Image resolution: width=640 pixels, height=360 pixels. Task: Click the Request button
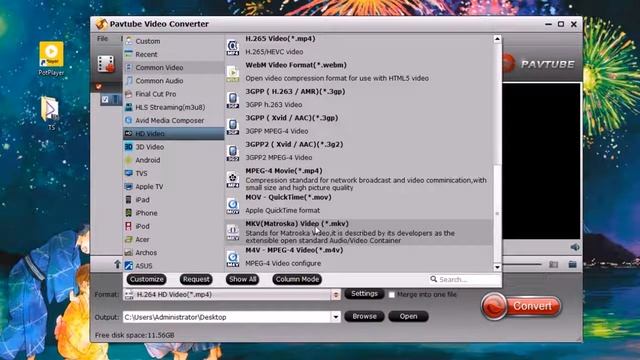coord(196,279)
